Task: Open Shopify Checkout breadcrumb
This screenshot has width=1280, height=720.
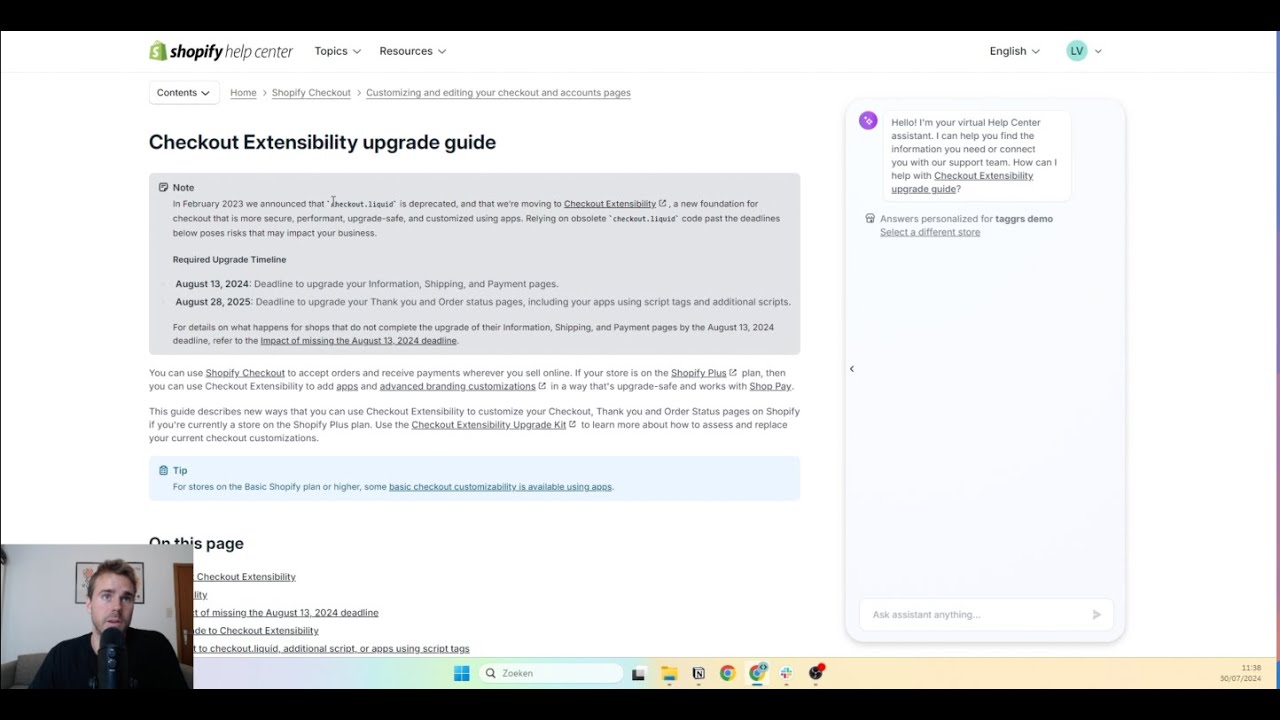Action: point(311,92)
